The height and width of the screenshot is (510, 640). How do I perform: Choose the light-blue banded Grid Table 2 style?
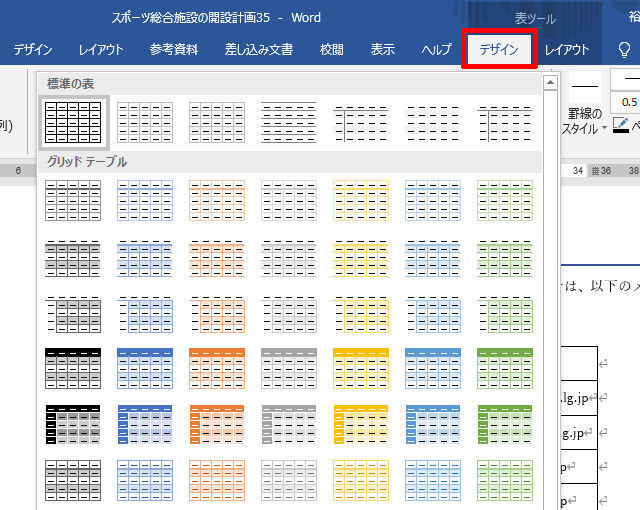coord(433,258)
